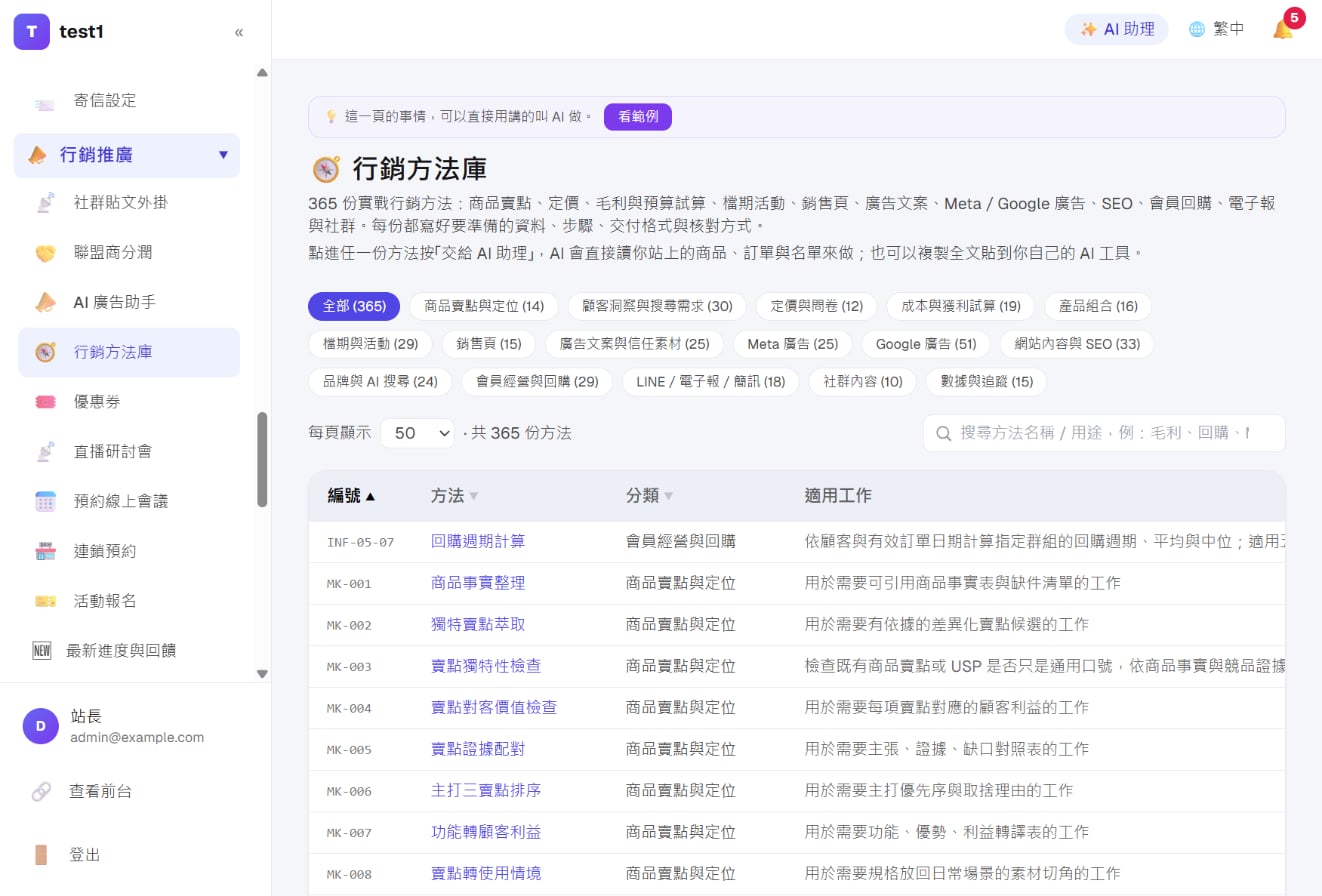Open 社群貼文外掛 in the sidebar

[x=128, y=203]
